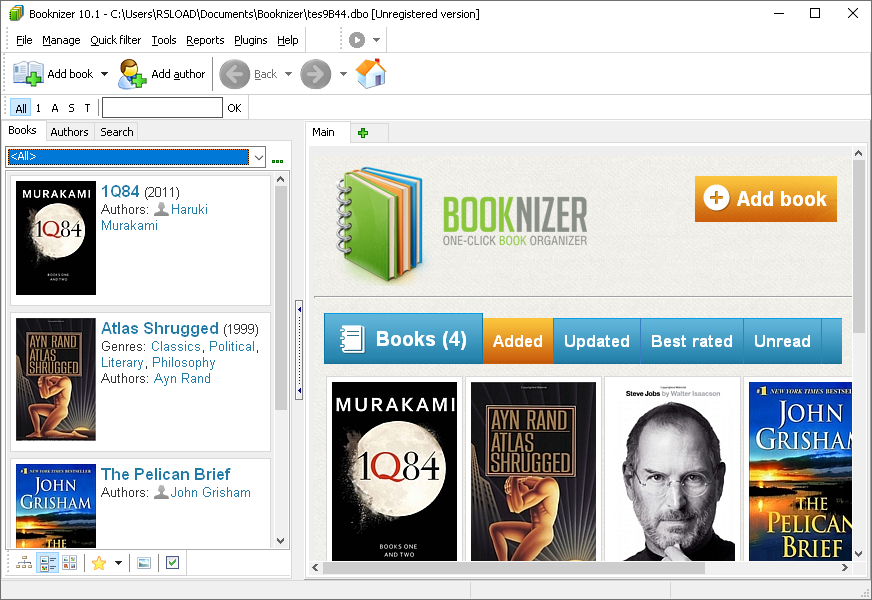Toggle the list view mode icon
Screen dimensions: 872x600
47,562
